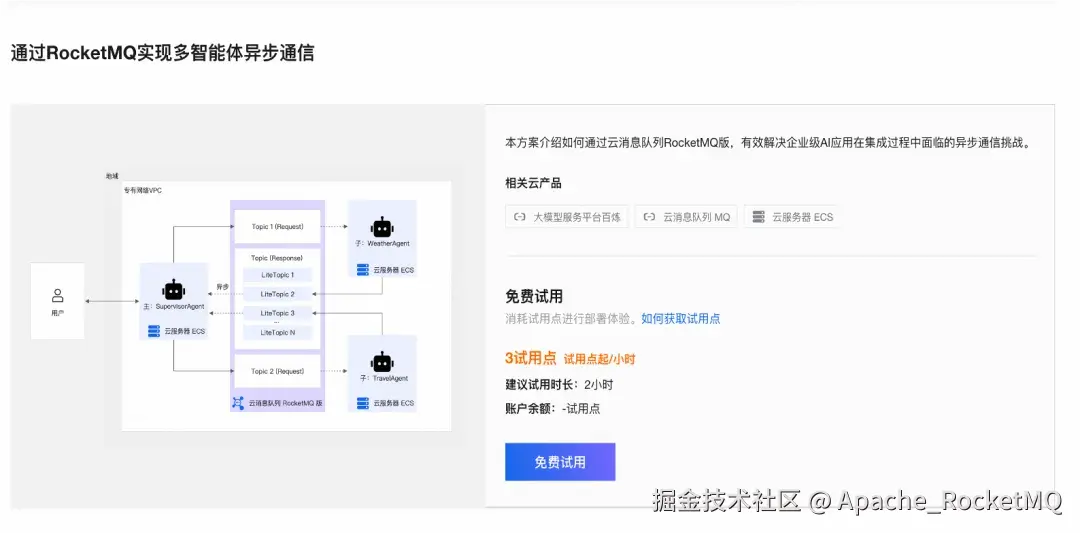Screen dimensions: 1080x533
Task: Select the 云服务器 ECS product tag
Action: 791,217
